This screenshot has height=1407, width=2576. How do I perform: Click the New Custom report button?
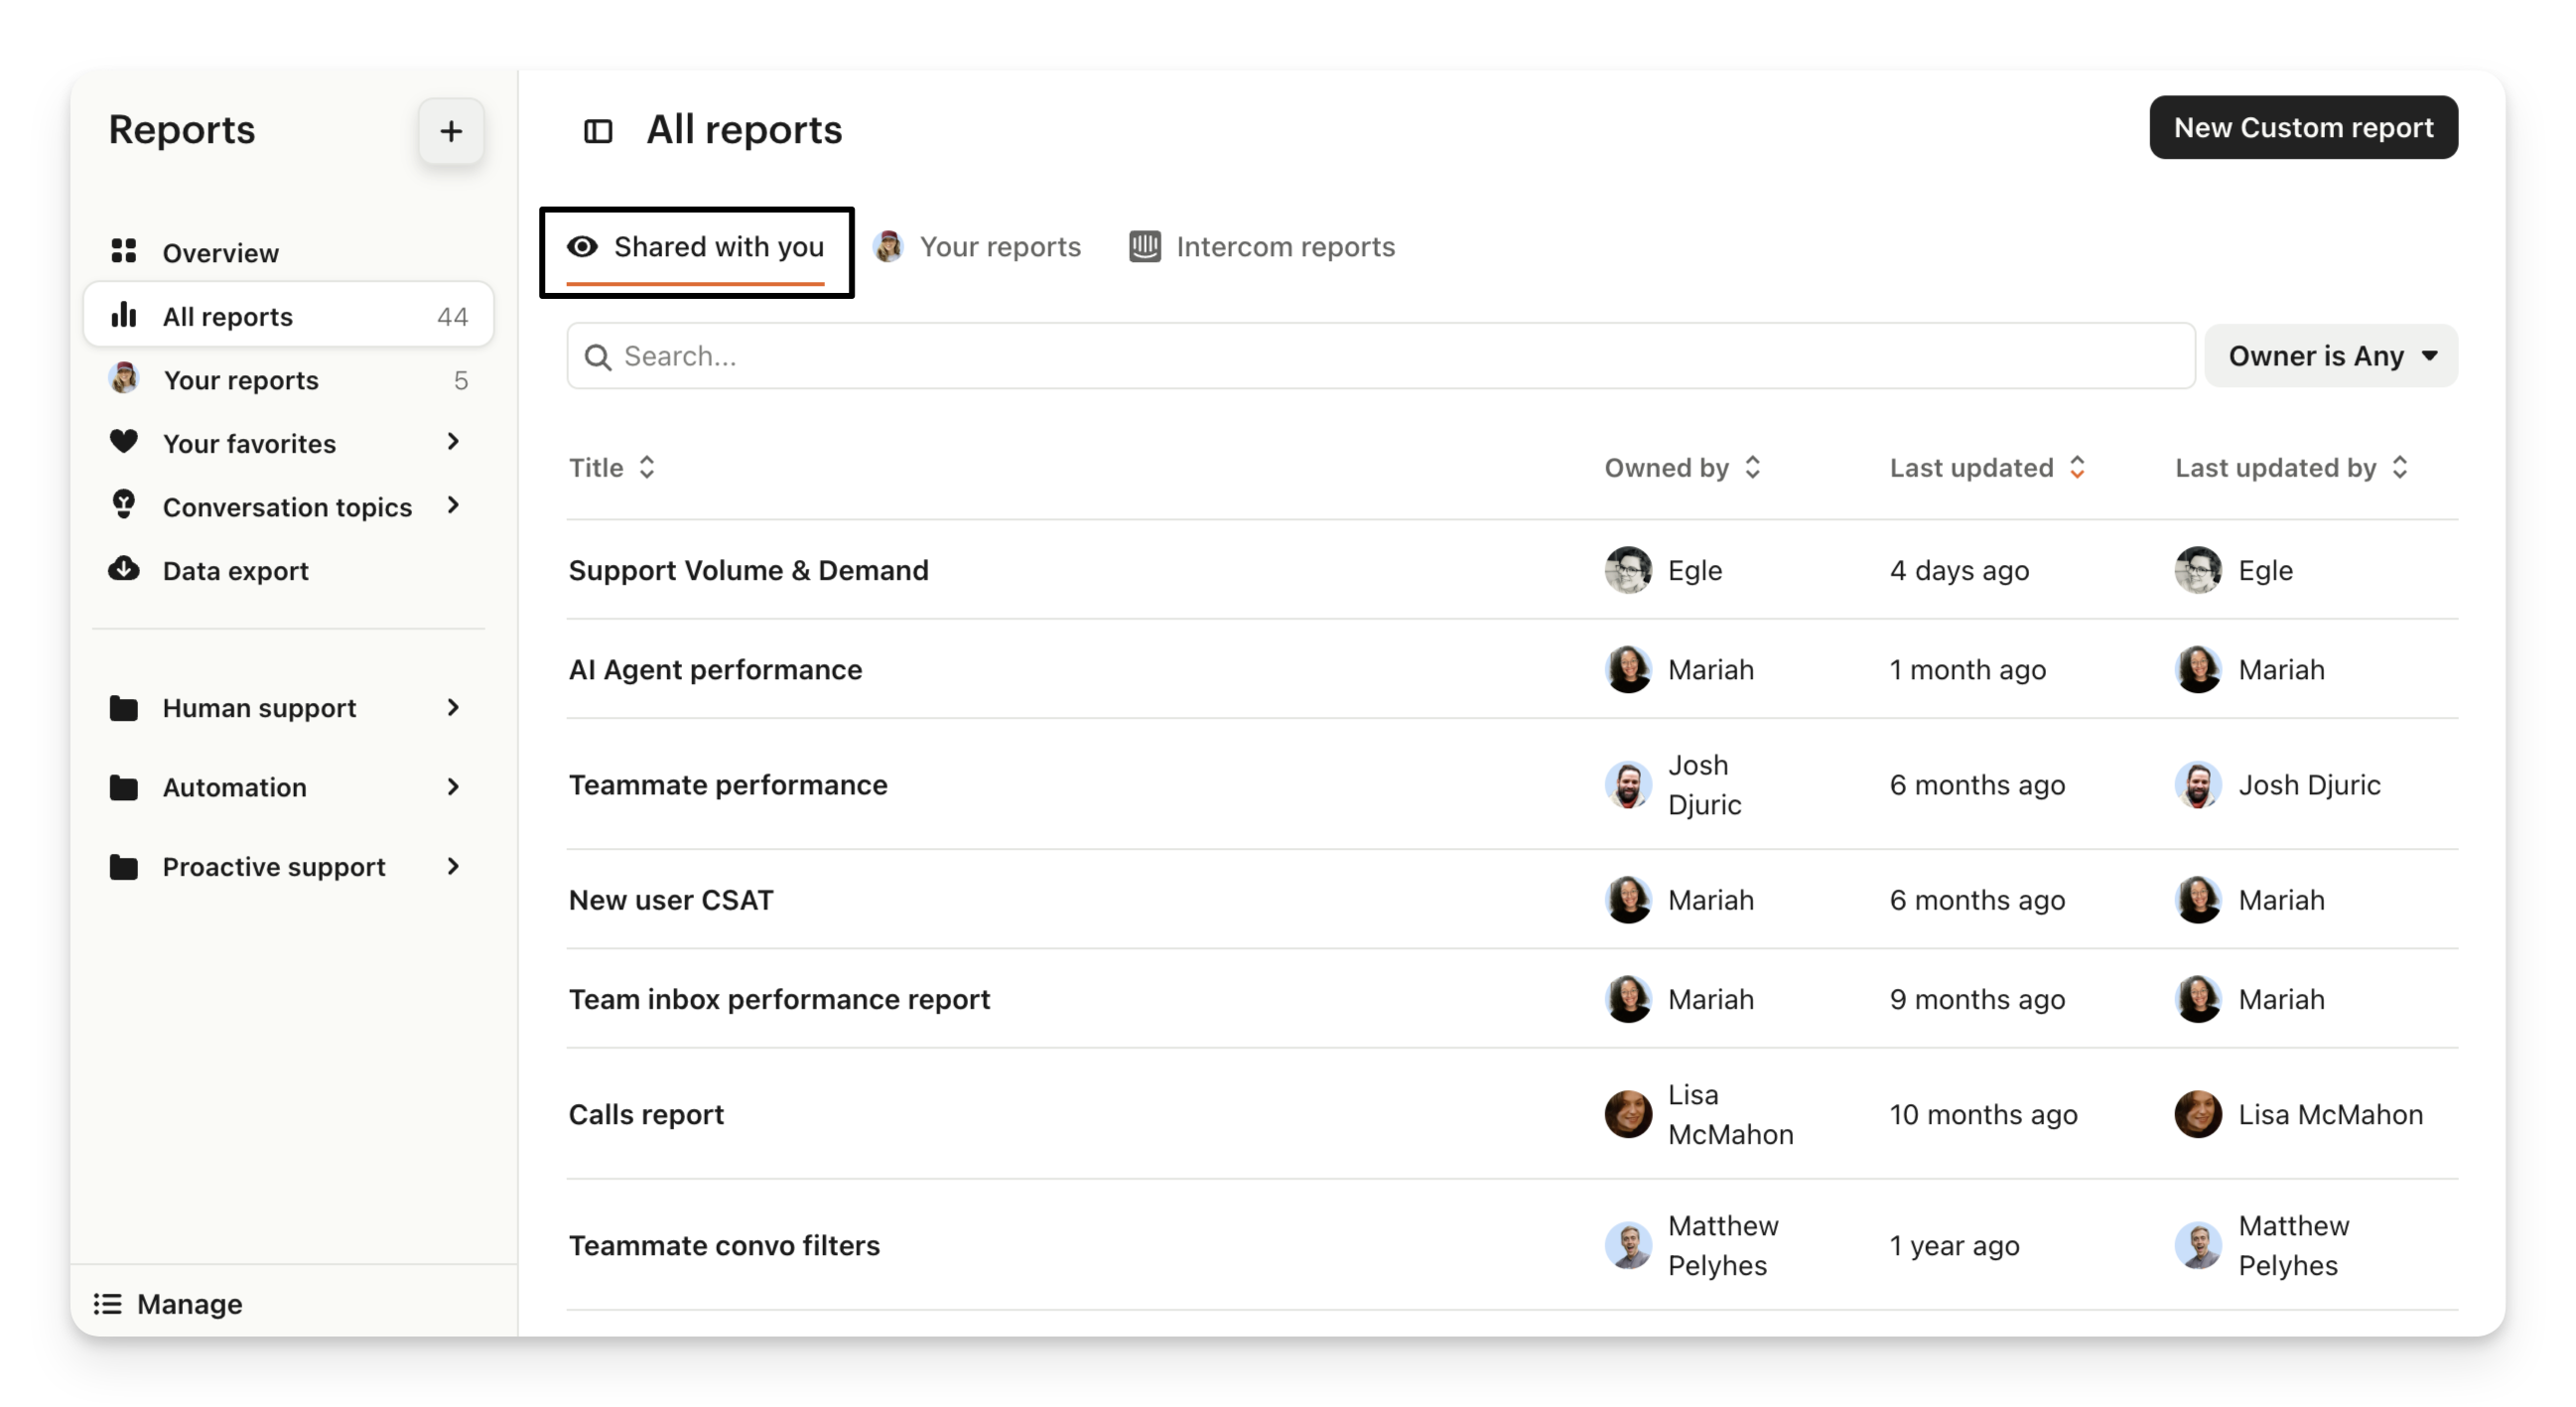tap(2302, 128)
